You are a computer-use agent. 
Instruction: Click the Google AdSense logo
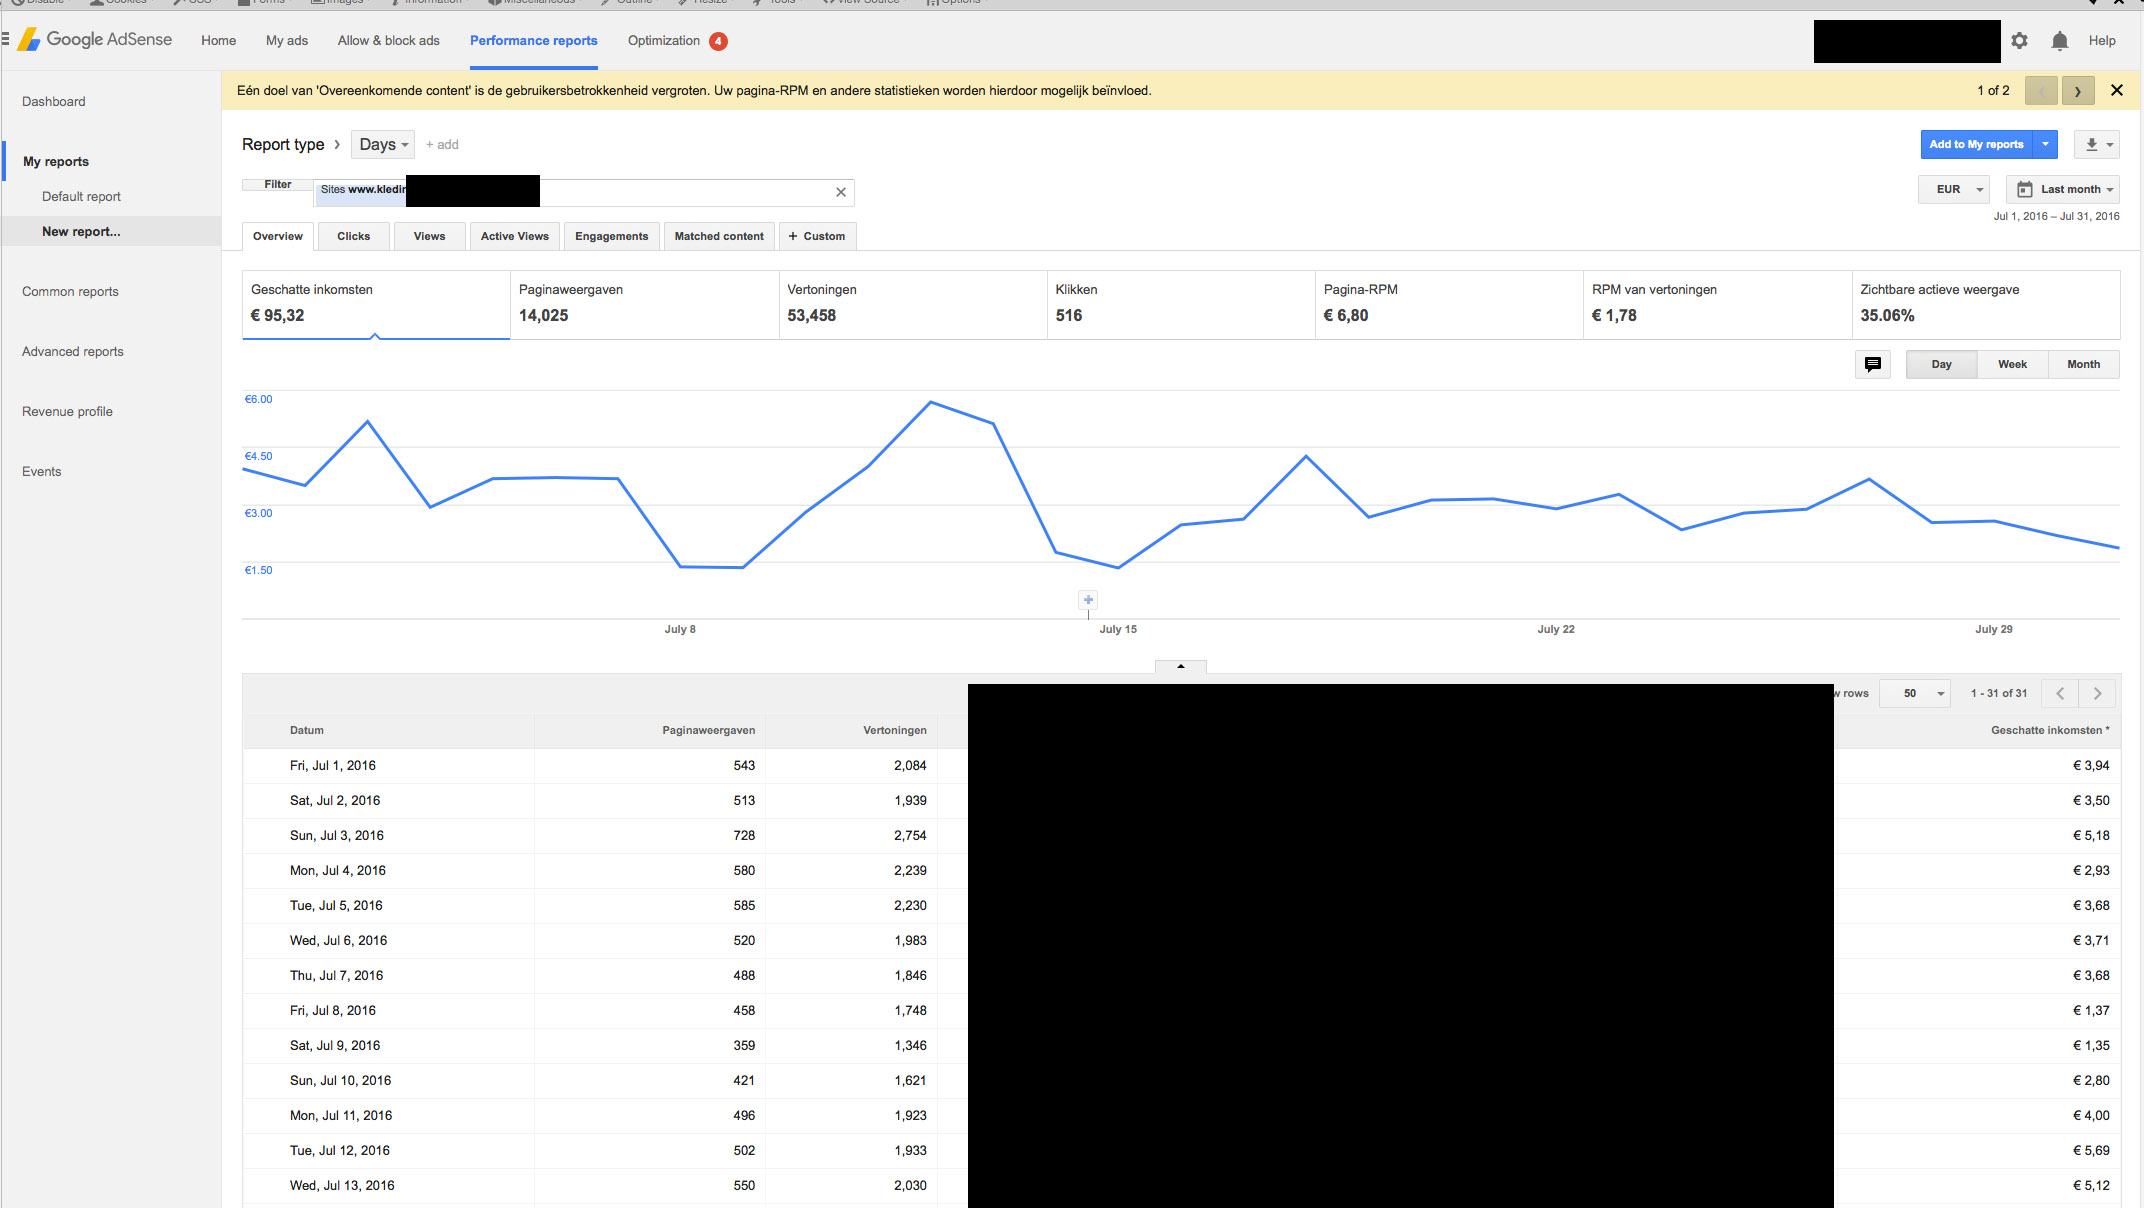tap(96, 40)
